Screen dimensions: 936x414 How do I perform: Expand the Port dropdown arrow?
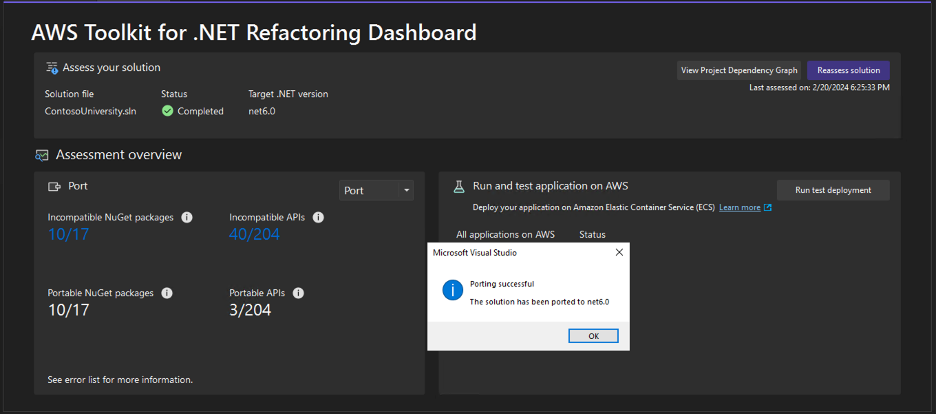pyautogui.click(x=407, y=191)
